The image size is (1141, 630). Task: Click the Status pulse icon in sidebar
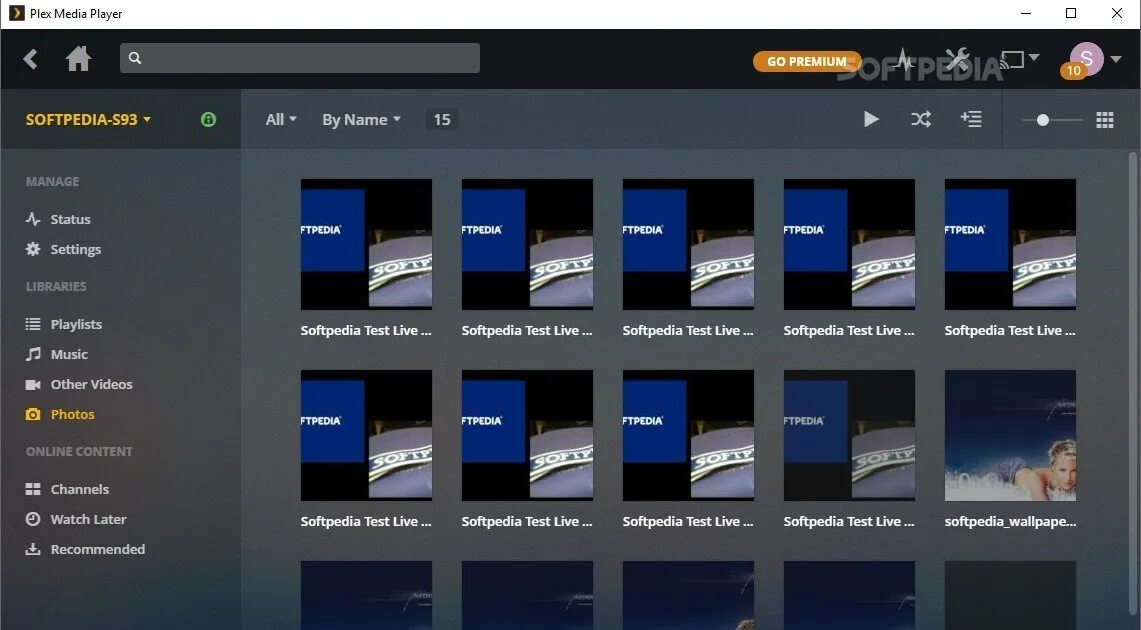coord(33,219)
